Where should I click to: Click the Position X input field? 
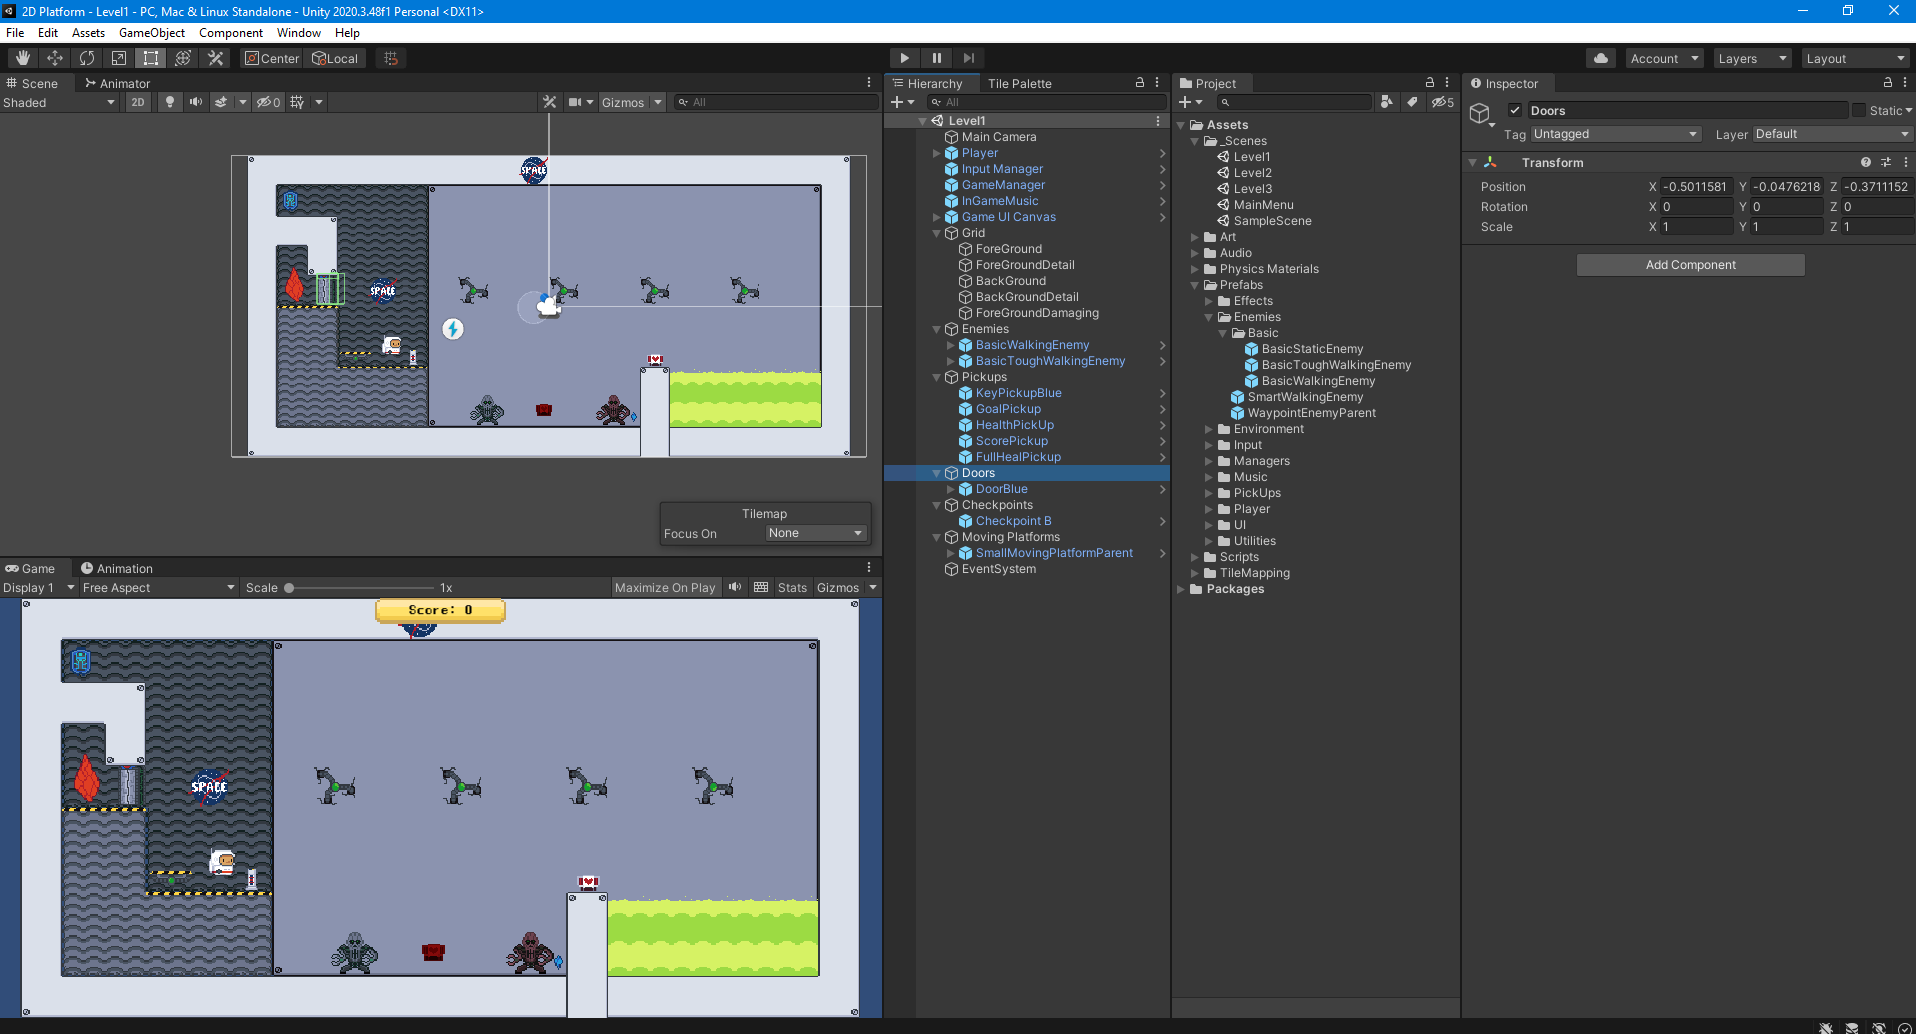point(1697,186)
